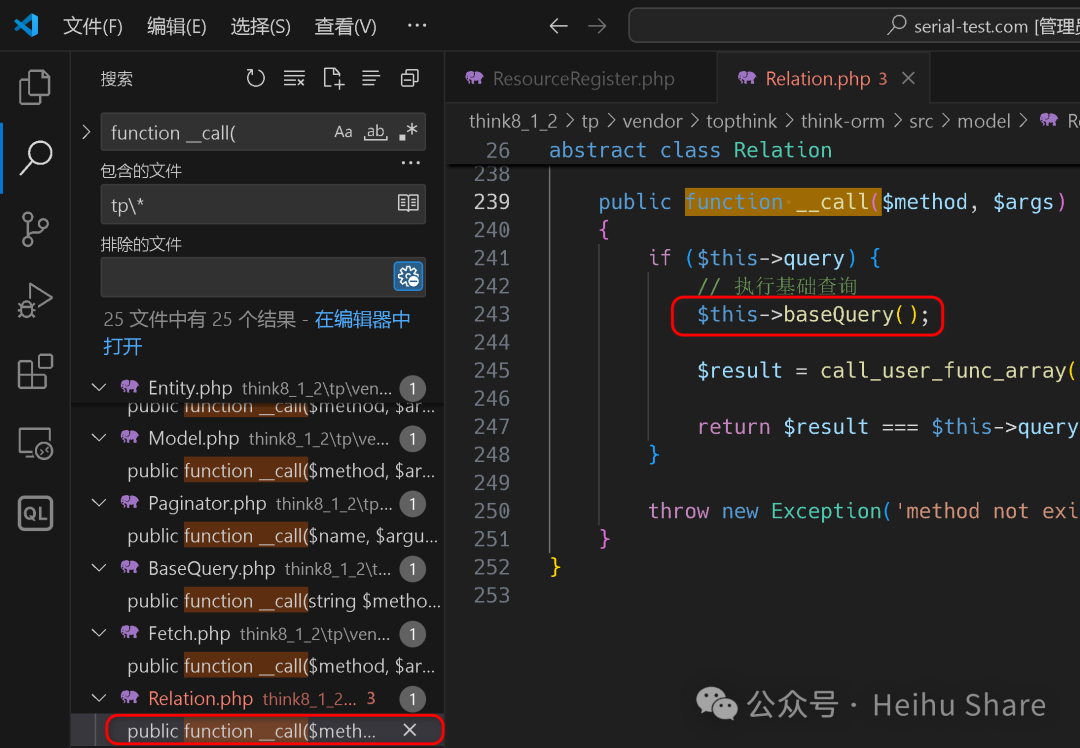Image resolution: width=1080 pixels, height=748 pixels.
Task: Collapse the Paginator.php result group
Action: [x=99, y=503]
